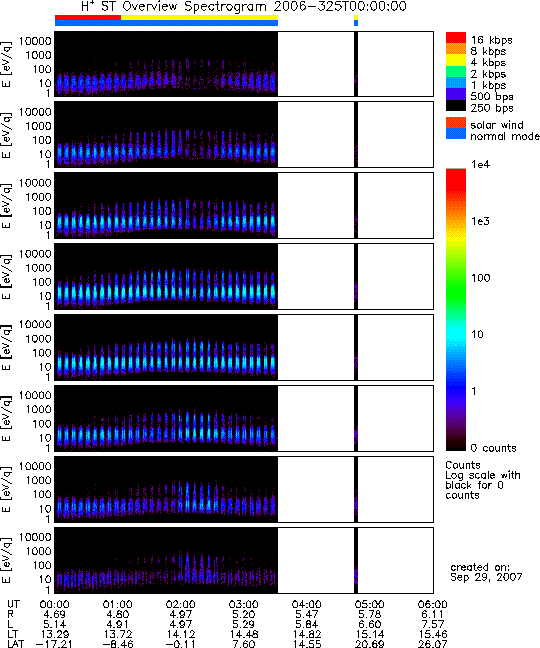Click the R value 6.11
This screenshot has width=540, height=648.
[433, 615]
